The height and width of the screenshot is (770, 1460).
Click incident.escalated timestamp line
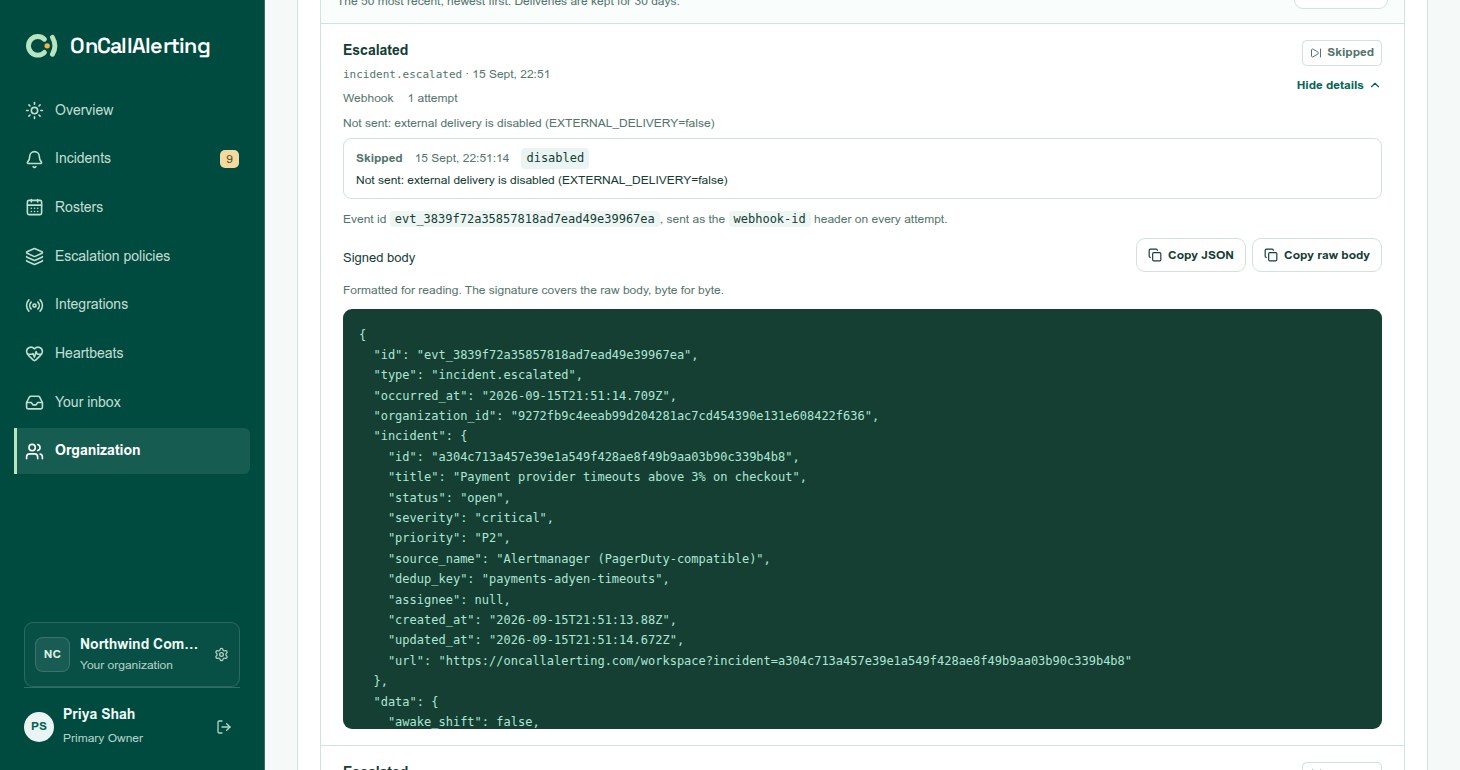click(446, 74)
